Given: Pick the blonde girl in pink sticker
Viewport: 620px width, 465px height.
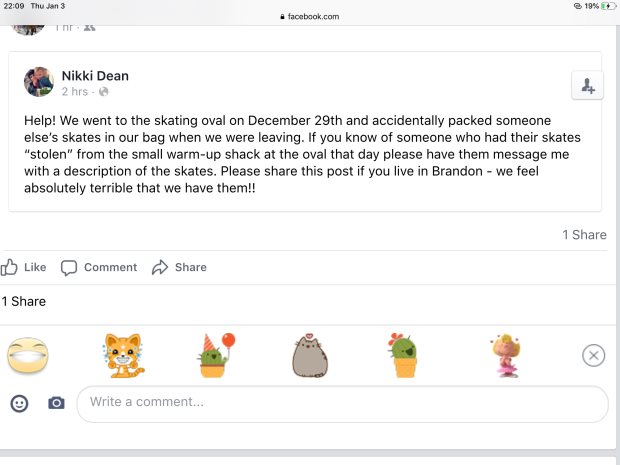Looking at the screenshot, I should 505,355.
